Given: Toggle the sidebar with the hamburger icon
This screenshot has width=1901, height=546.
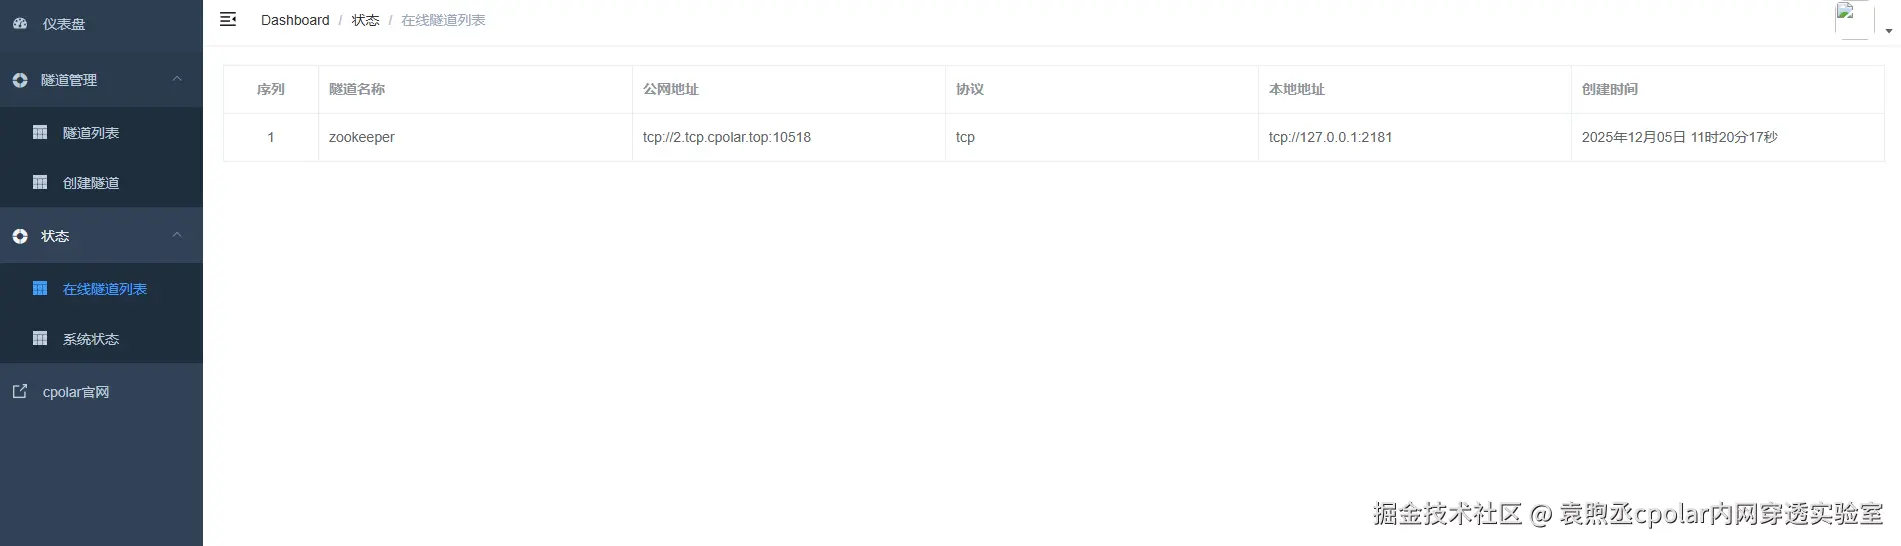Looking at the screenshot, I should 228,19.
